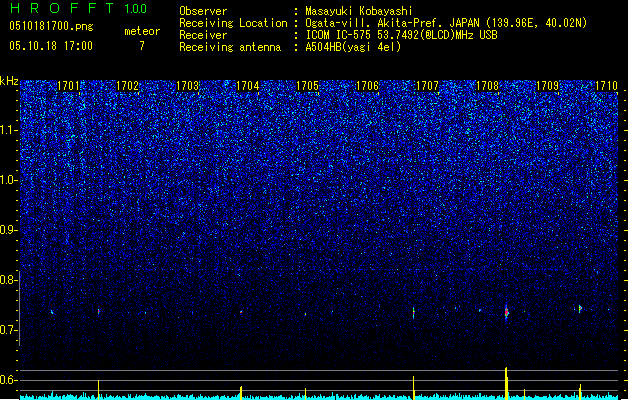Click the yellow power spike after 1701
The width and height of the screenshot is (629, 400).
[99, 390]
